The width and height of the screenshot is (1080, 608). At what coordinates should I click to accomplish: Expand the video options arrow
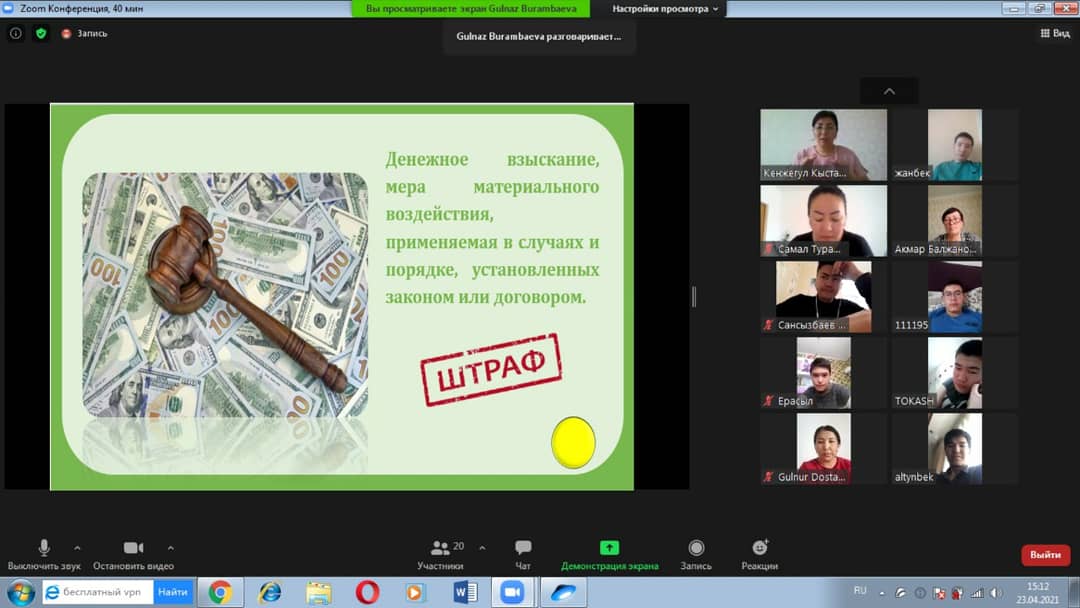point(170,548)
